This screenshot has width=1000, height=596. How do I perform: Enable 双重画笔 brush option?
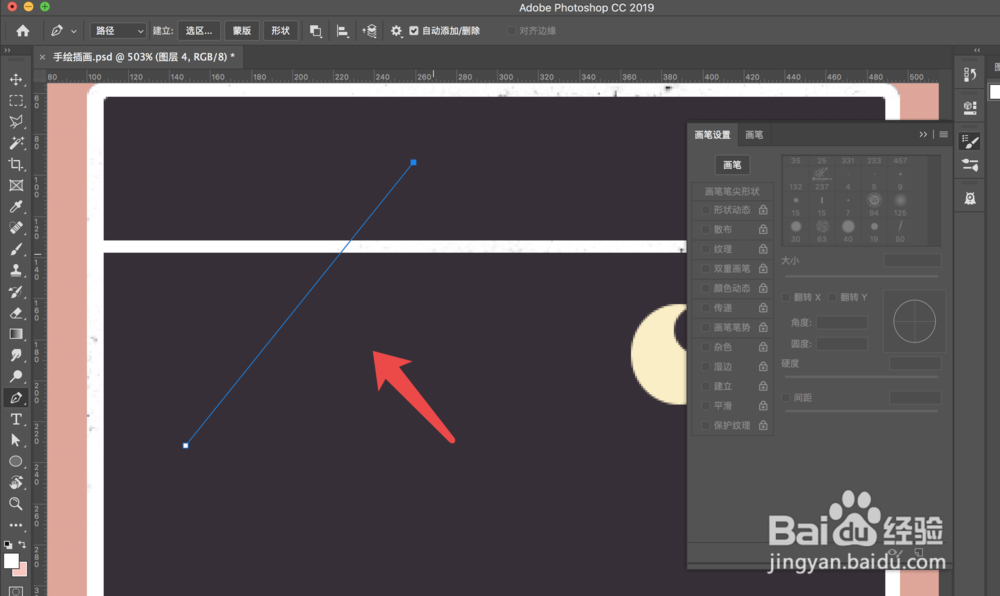tap(705, 268)
